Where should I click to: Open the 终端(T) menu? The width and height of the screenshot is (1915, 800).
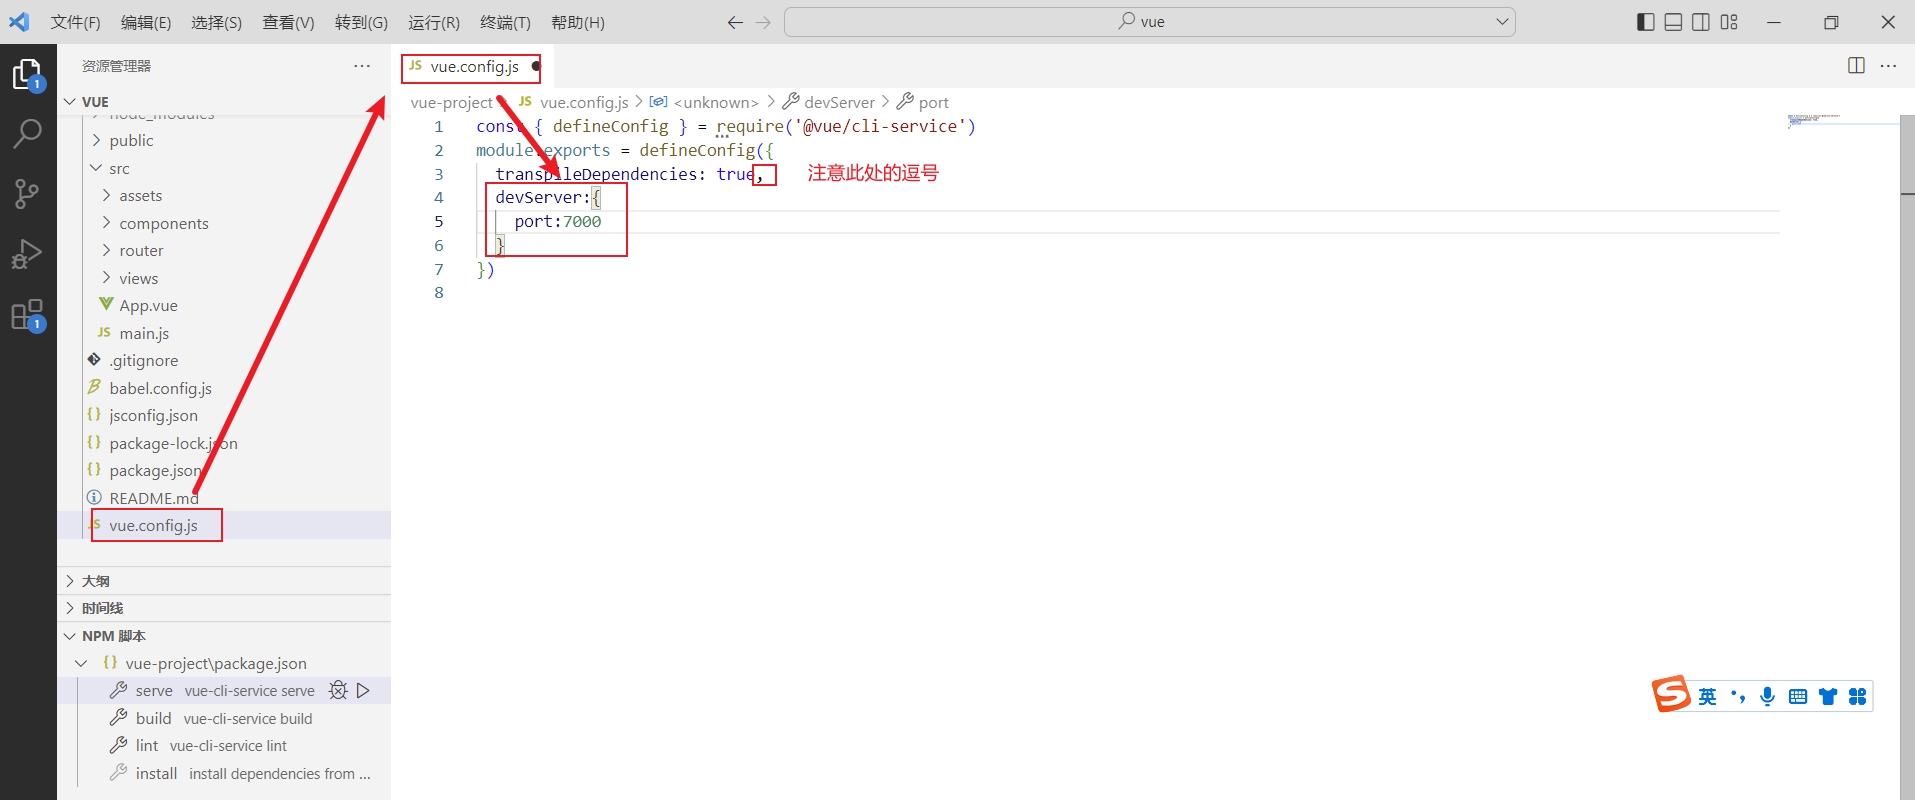point(505,22)
